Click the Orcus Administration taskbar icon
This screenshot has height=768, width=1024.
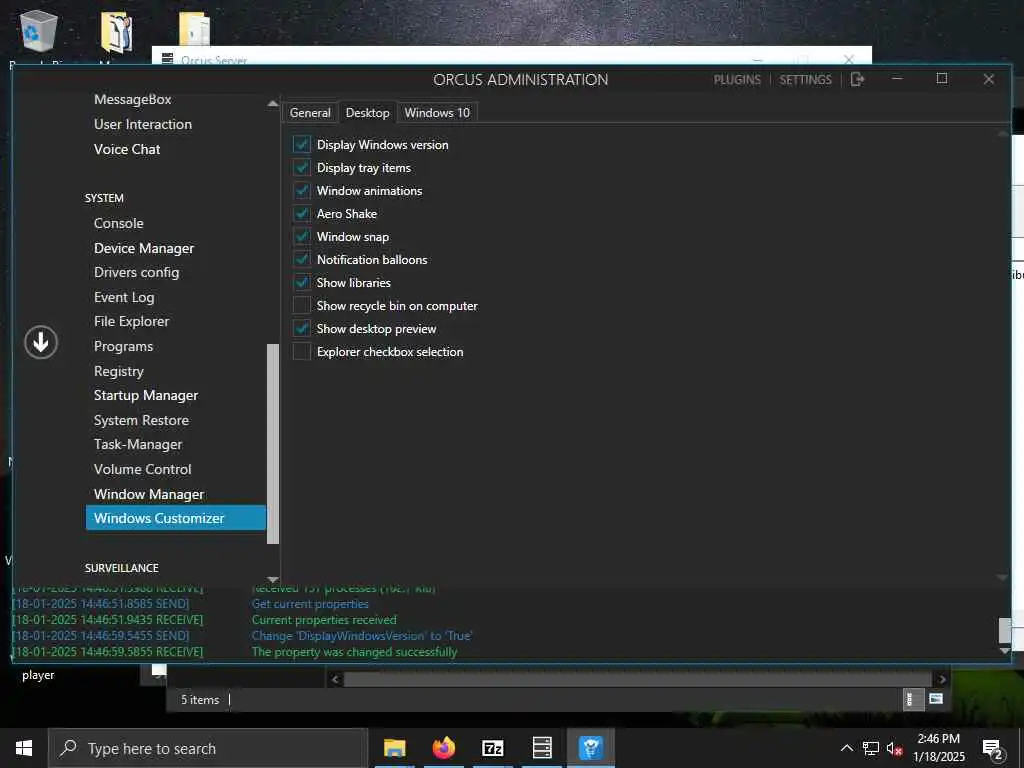tap(590, 748)
